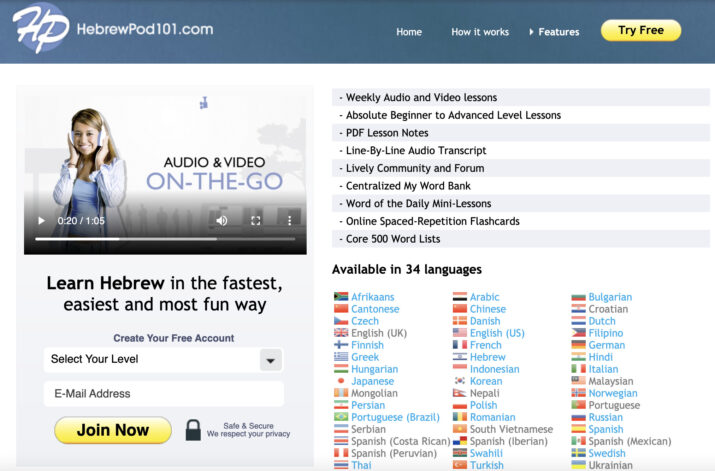Click the Hebrew flag icon
Image resolution: width=715 pixels, height=471 pixels.
(x=460, y=357)
